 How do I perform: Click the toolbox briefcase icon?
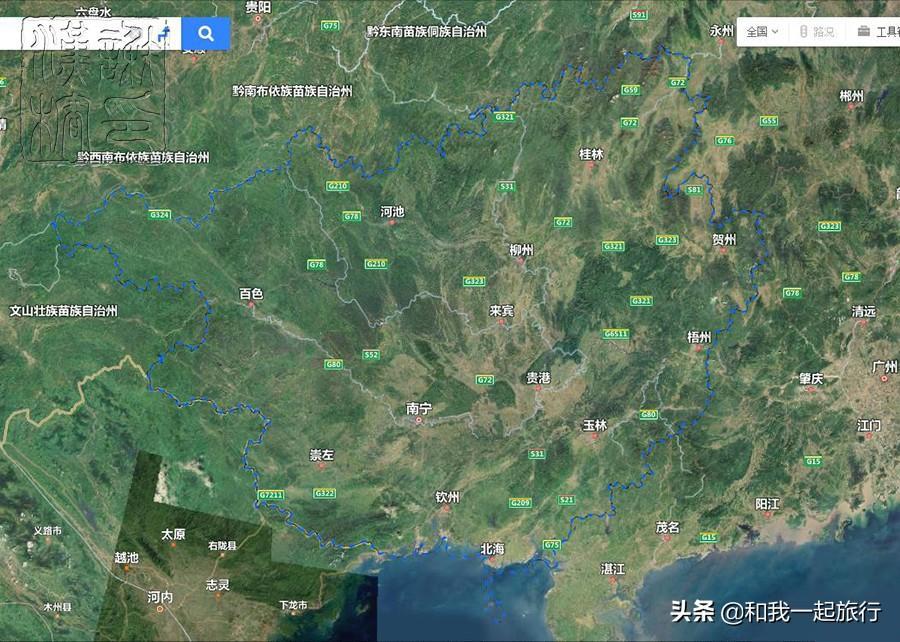pyautogui.click(x=863, y=32)
